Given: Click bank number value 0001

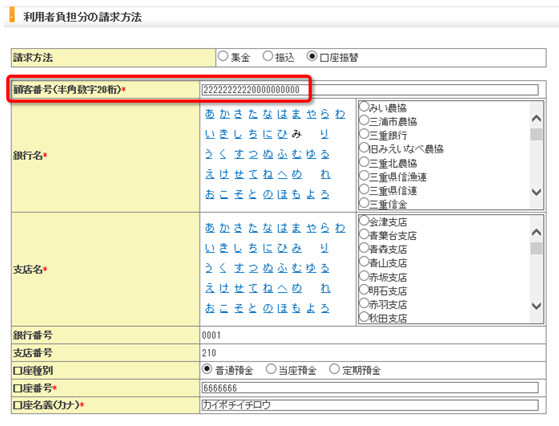Looking at the screenshot, I should pyautogui.click(x=211, y=335).
